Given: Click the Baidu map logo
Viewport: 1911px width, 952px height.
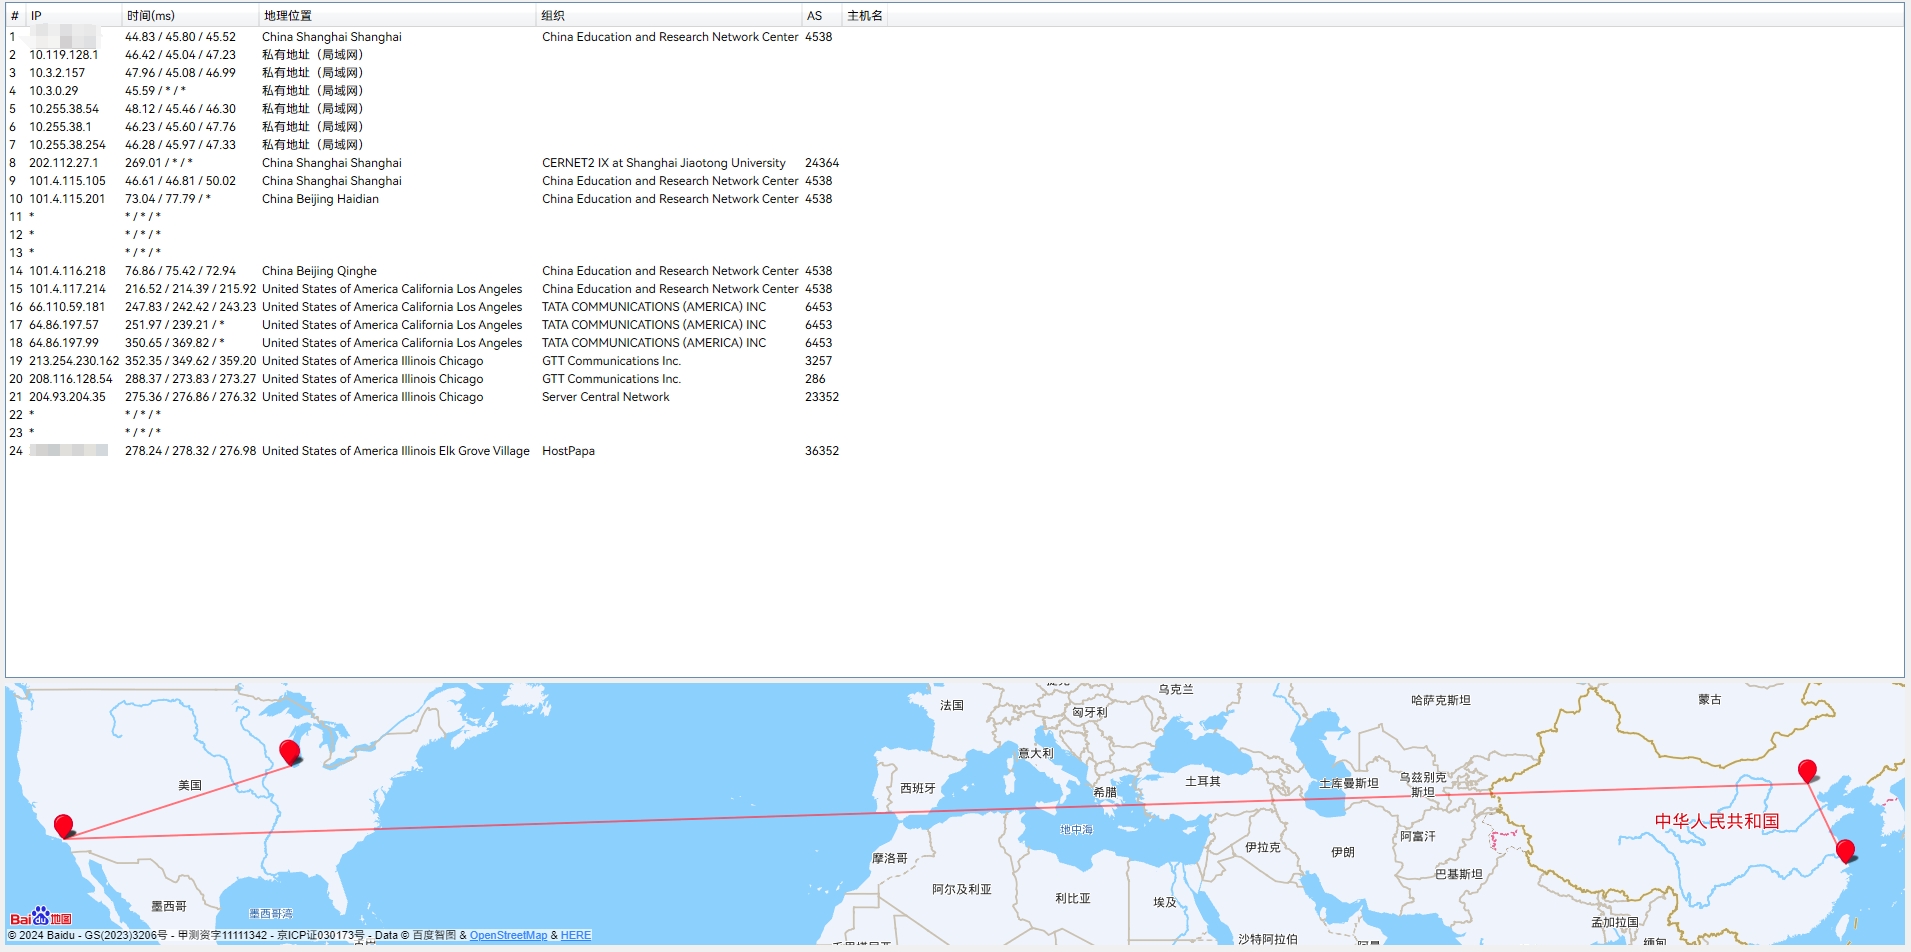Looking at the screenshot, I should (x=41, y=917).
